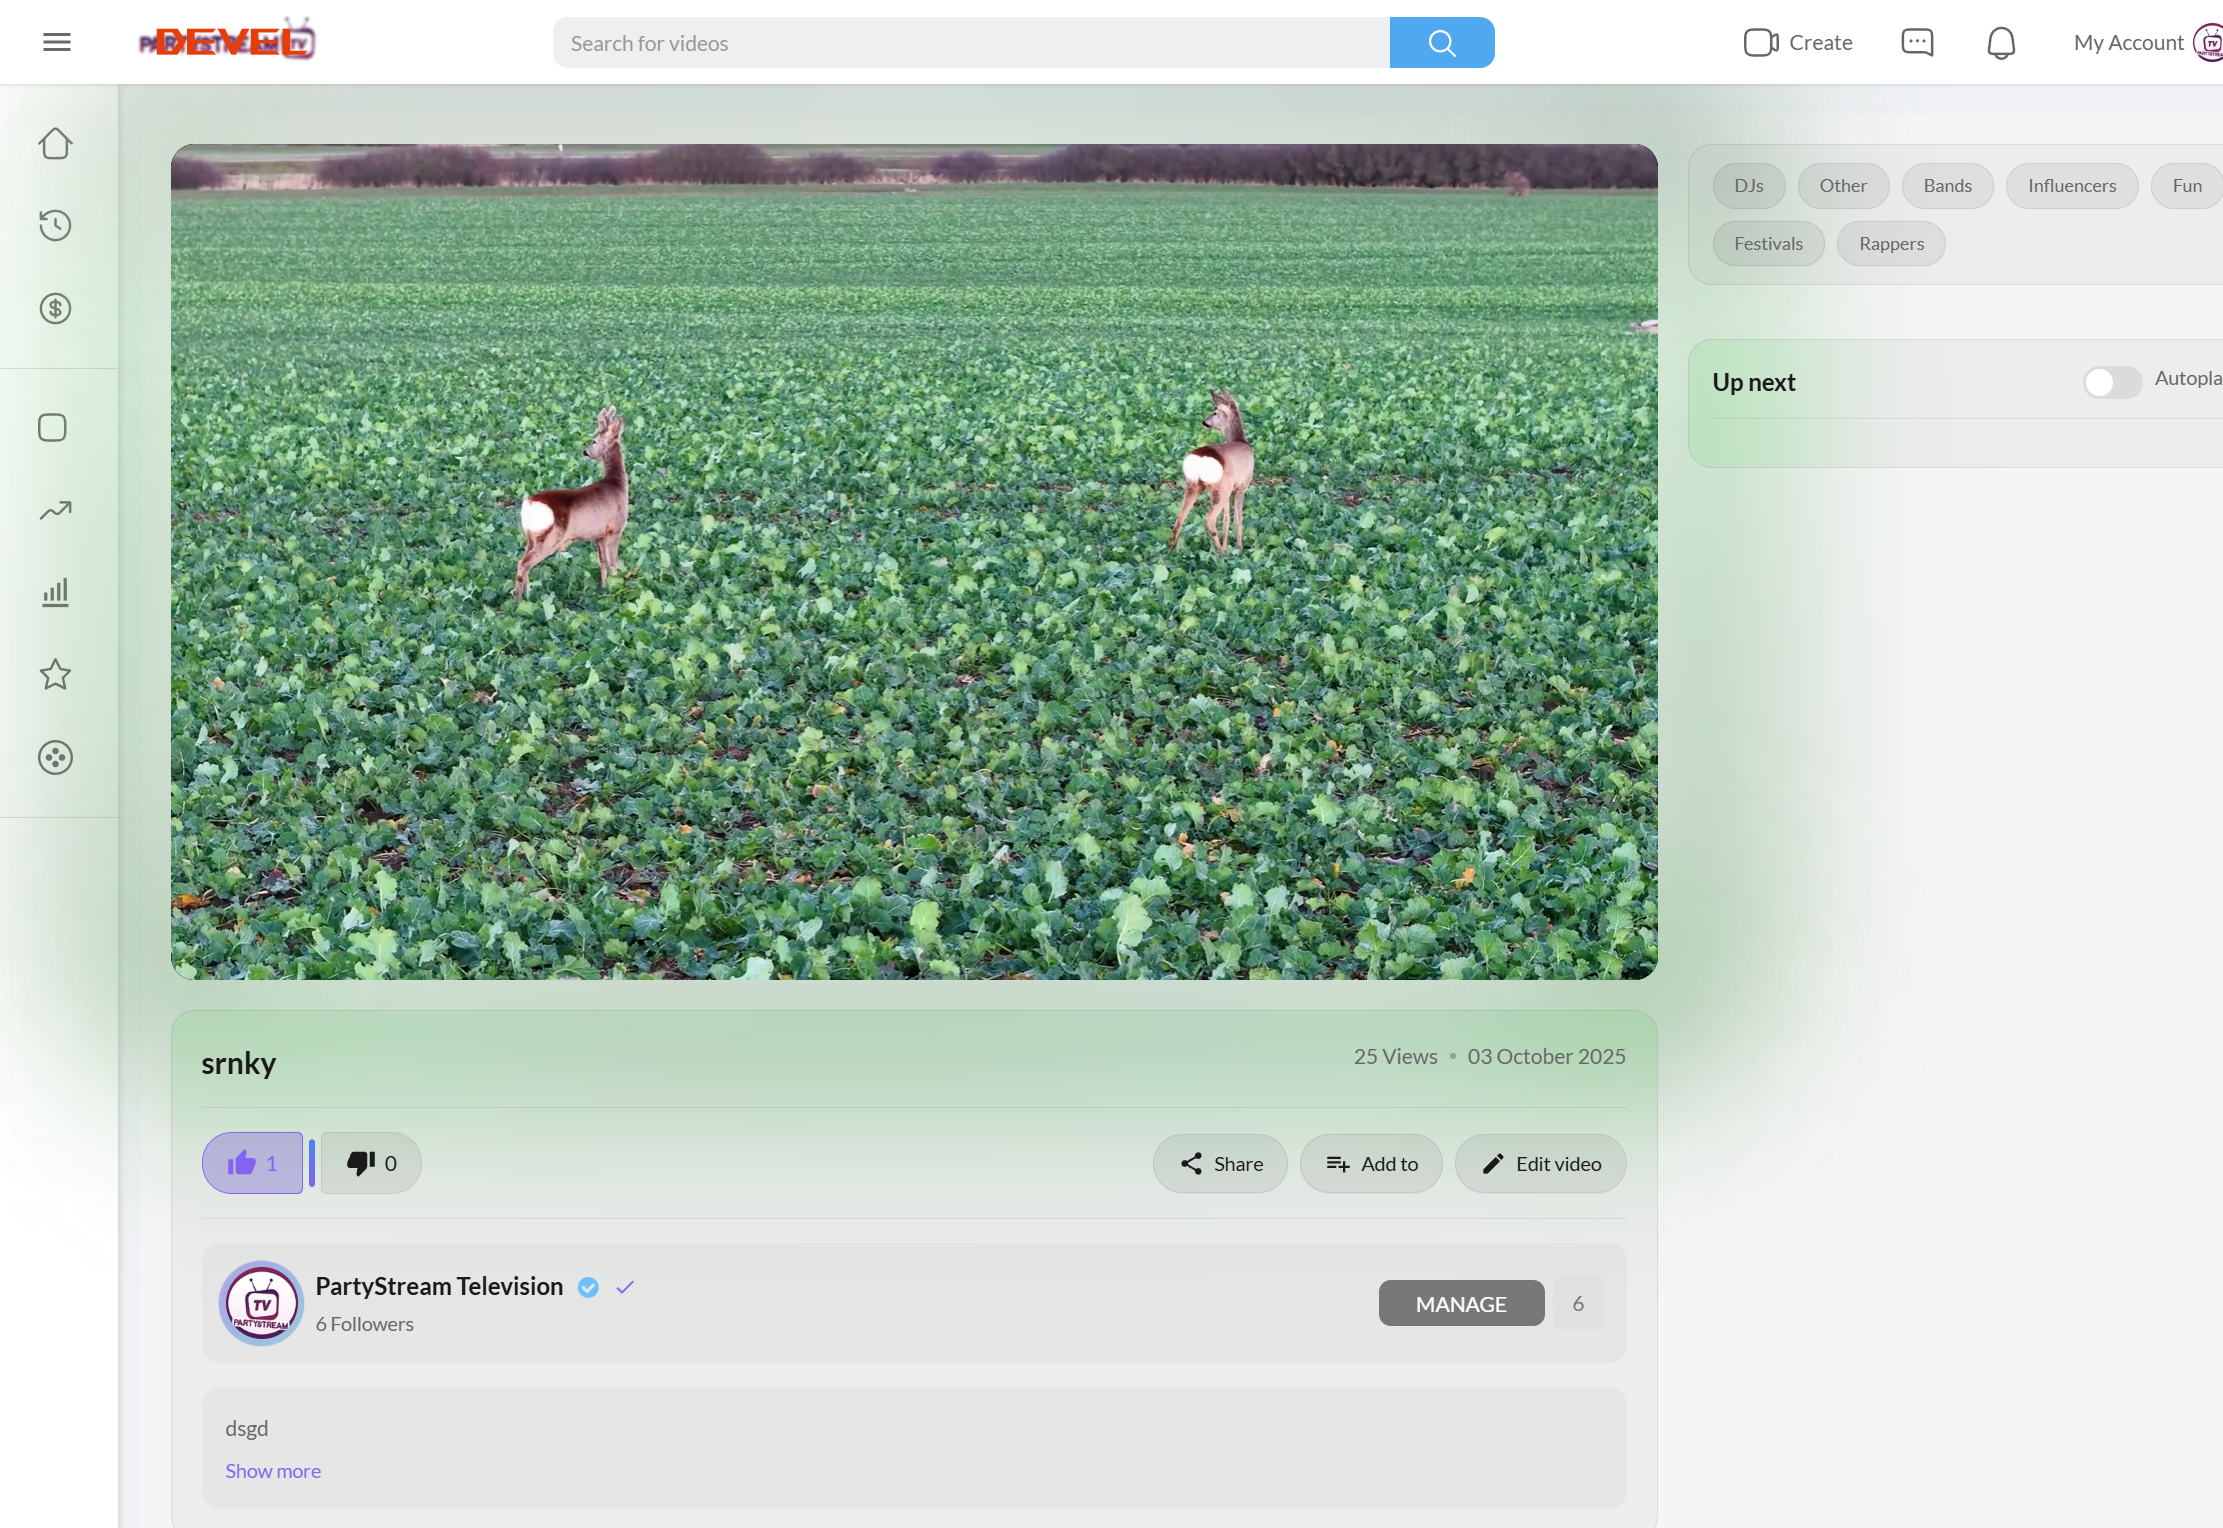Open the Add to playlist dropdown

pos(1371,1164)
